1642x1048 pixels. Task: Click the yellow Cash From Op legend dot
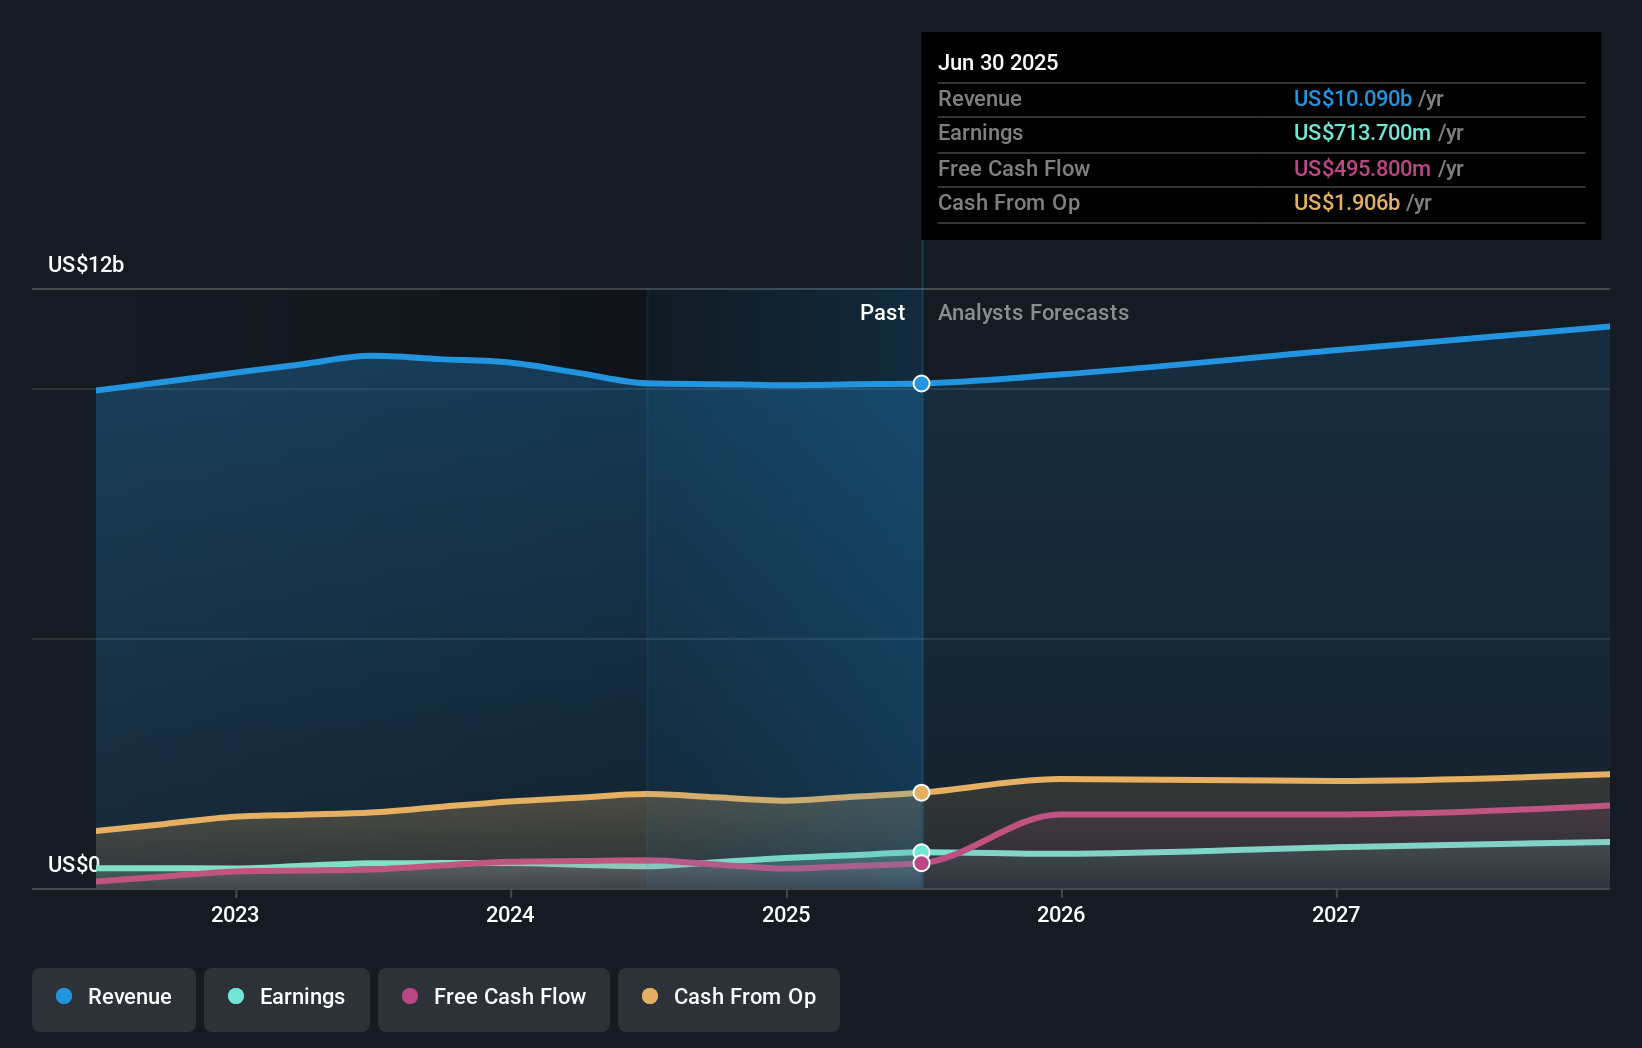651,997
